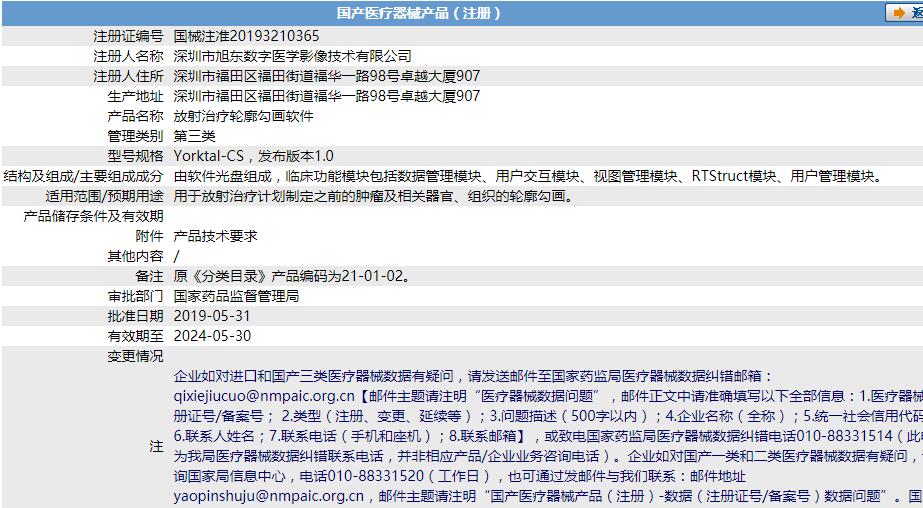Open the 产品技术要求 attachment
The width and height of the screenshot is (923, 508).
pos(215,236)
